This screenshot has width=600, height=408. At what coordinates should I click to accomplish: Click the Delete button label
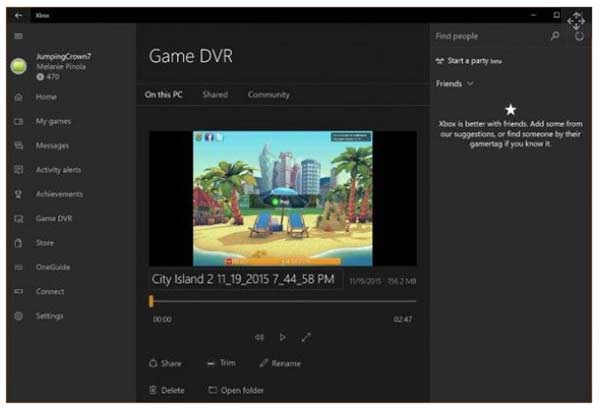coord(173,390)
